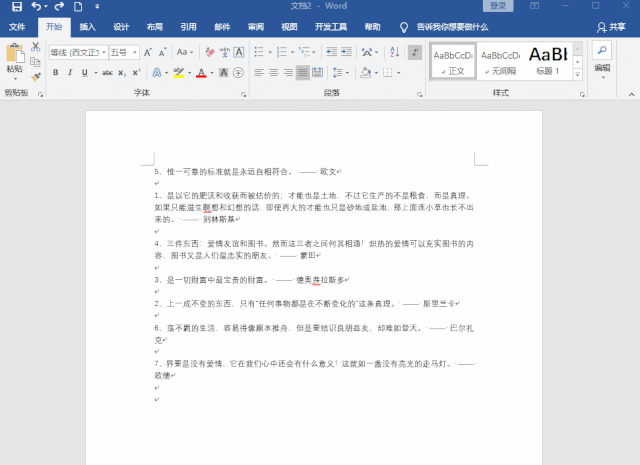The image size is (640, 465).
Task: Apply a character border with the boxed A icon
Action: point(239,52)
